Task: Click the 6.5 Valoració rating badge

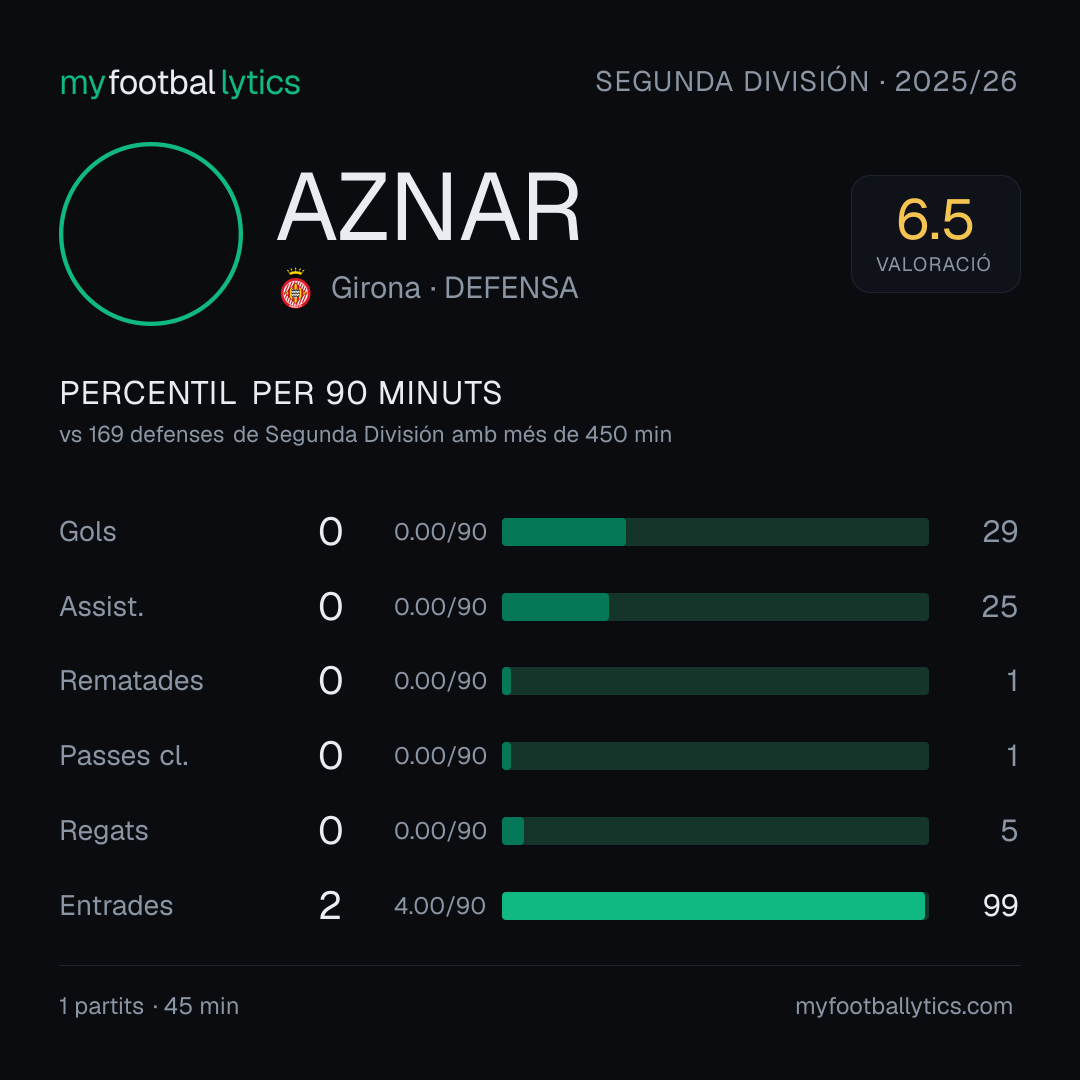Action: (935, 233)
